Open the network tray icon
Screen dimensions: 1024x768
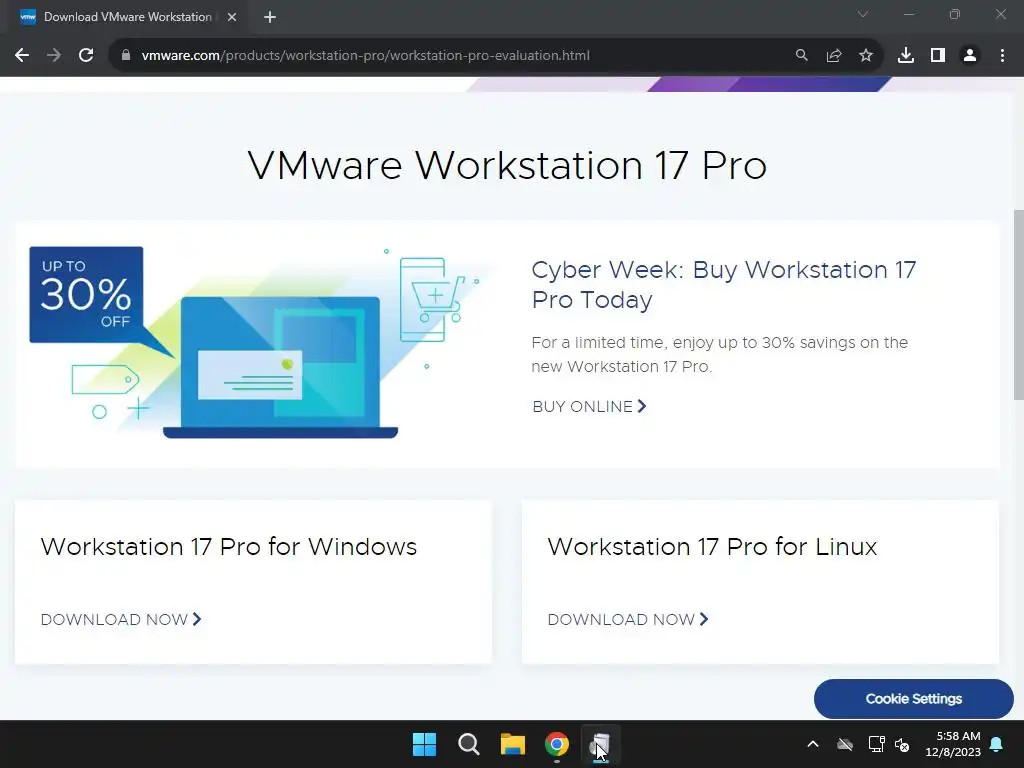(876, 744)
